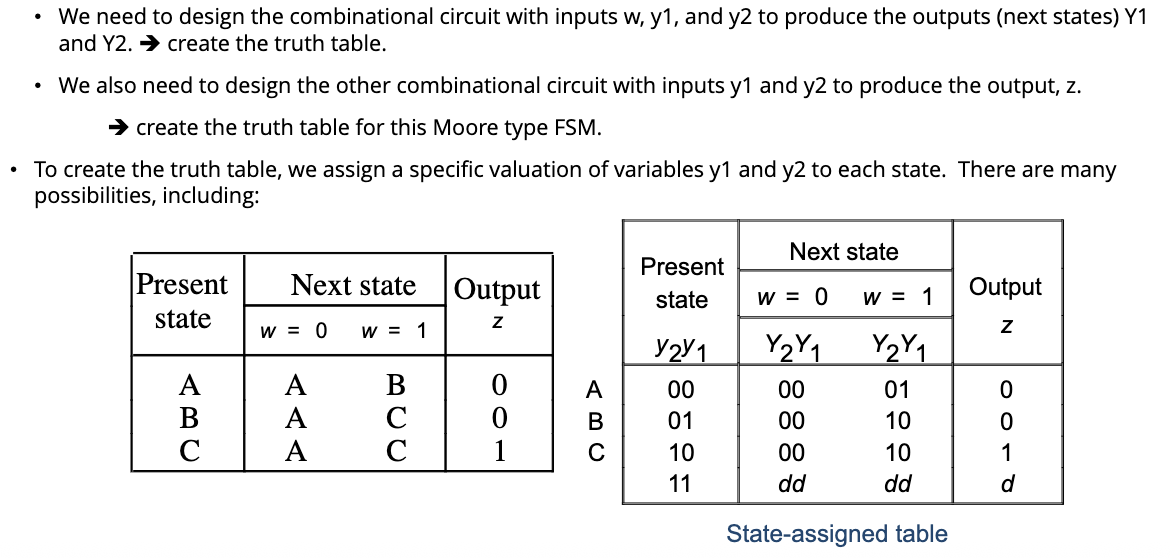Click the 'State-assigned table' caption

point(837,534)
